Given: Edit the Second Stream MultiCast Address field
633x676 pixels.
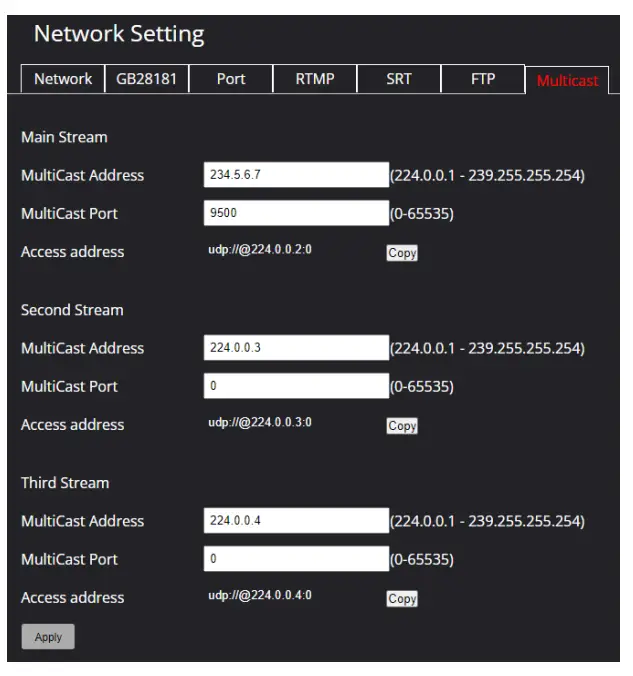Looking at the screenshot, I should (296, 348).
